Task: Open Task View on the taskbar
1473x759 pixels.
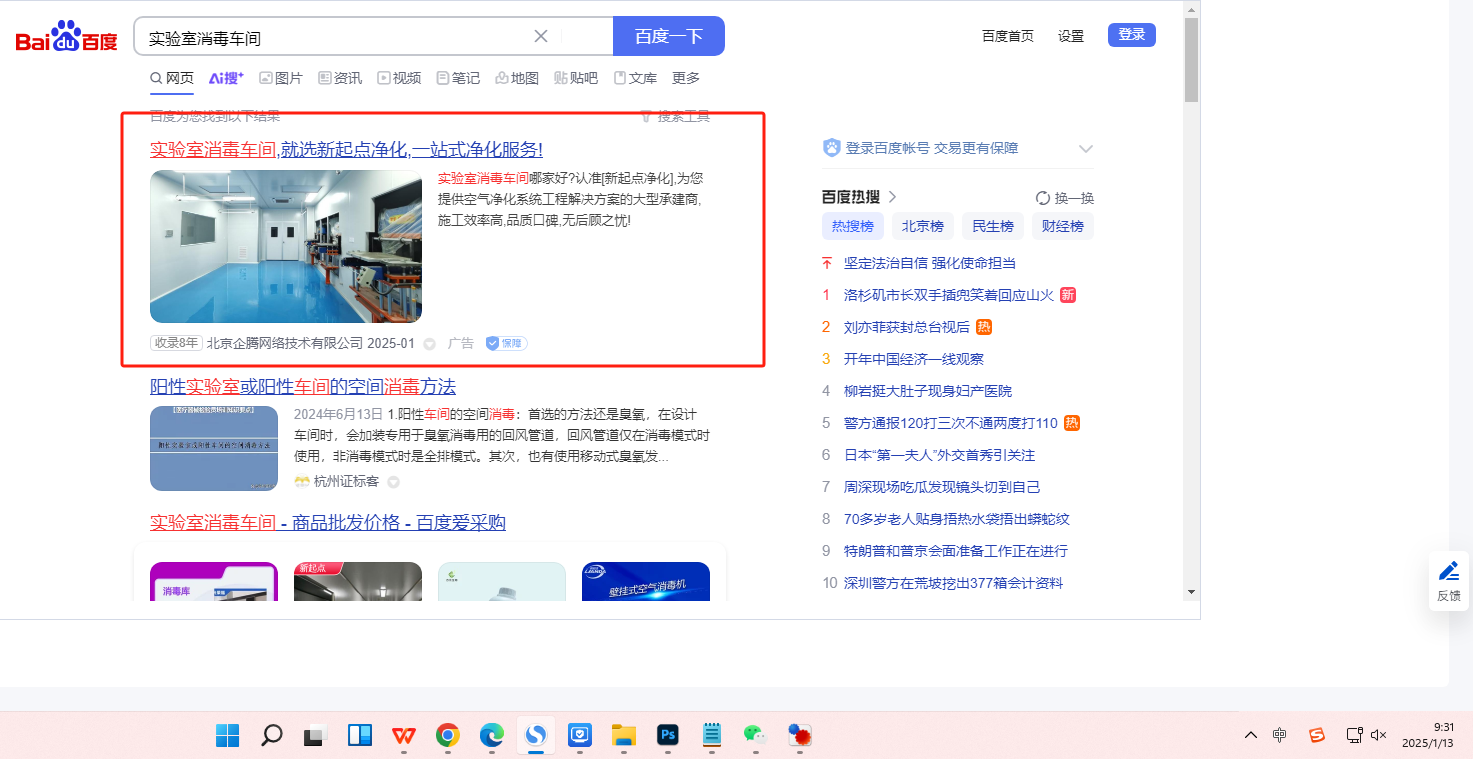Action: click(x=316, y=736)
